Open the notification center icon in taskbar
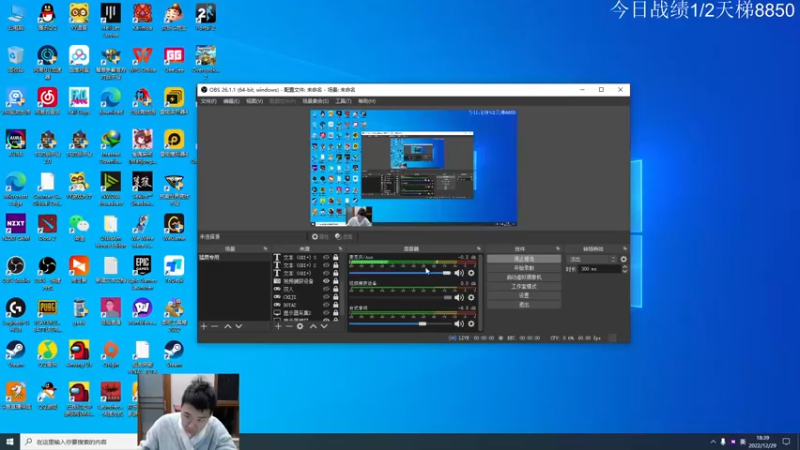The width and height of the screenshot is (800, 450). click(x=786, y=442)
